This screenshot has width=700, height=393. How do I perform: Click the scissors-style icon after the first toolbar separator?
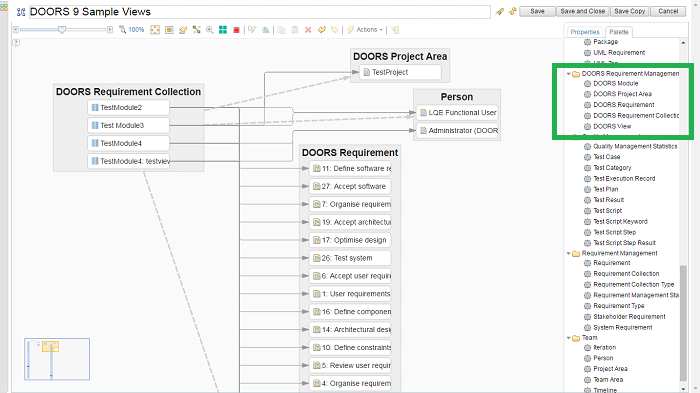click(252, 30)
